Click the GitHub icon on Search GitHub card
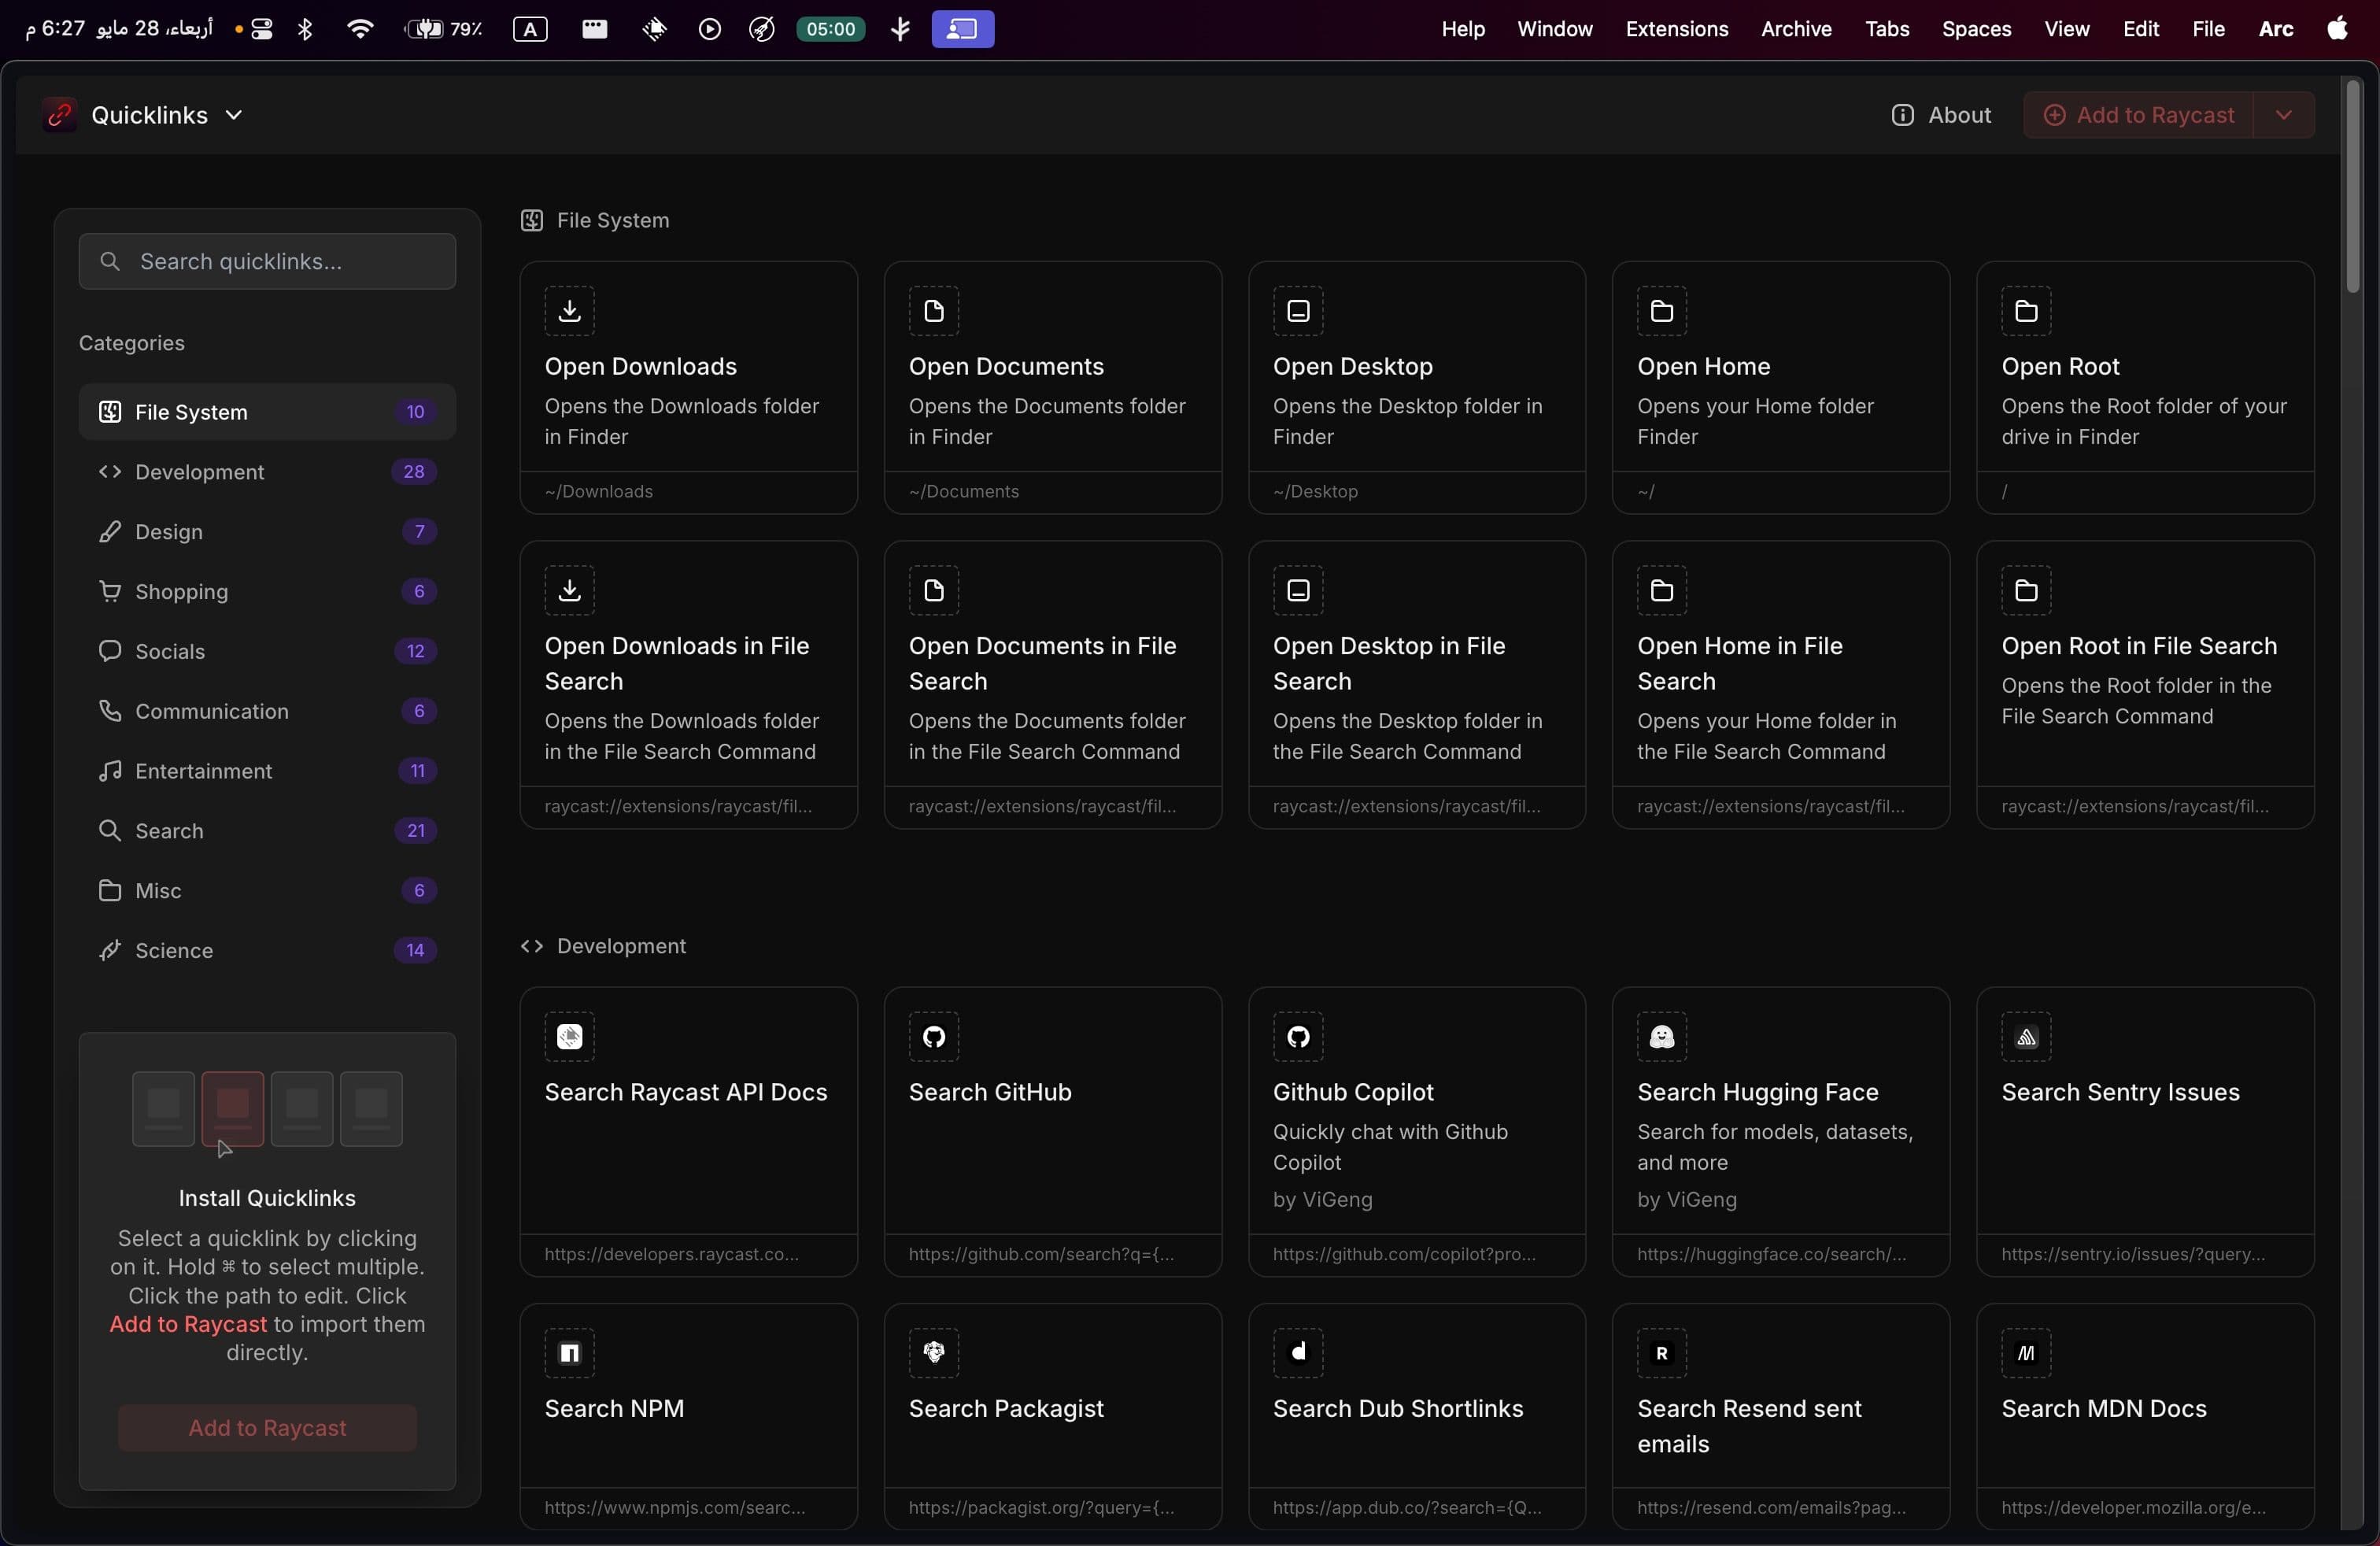 [933, 1037]
